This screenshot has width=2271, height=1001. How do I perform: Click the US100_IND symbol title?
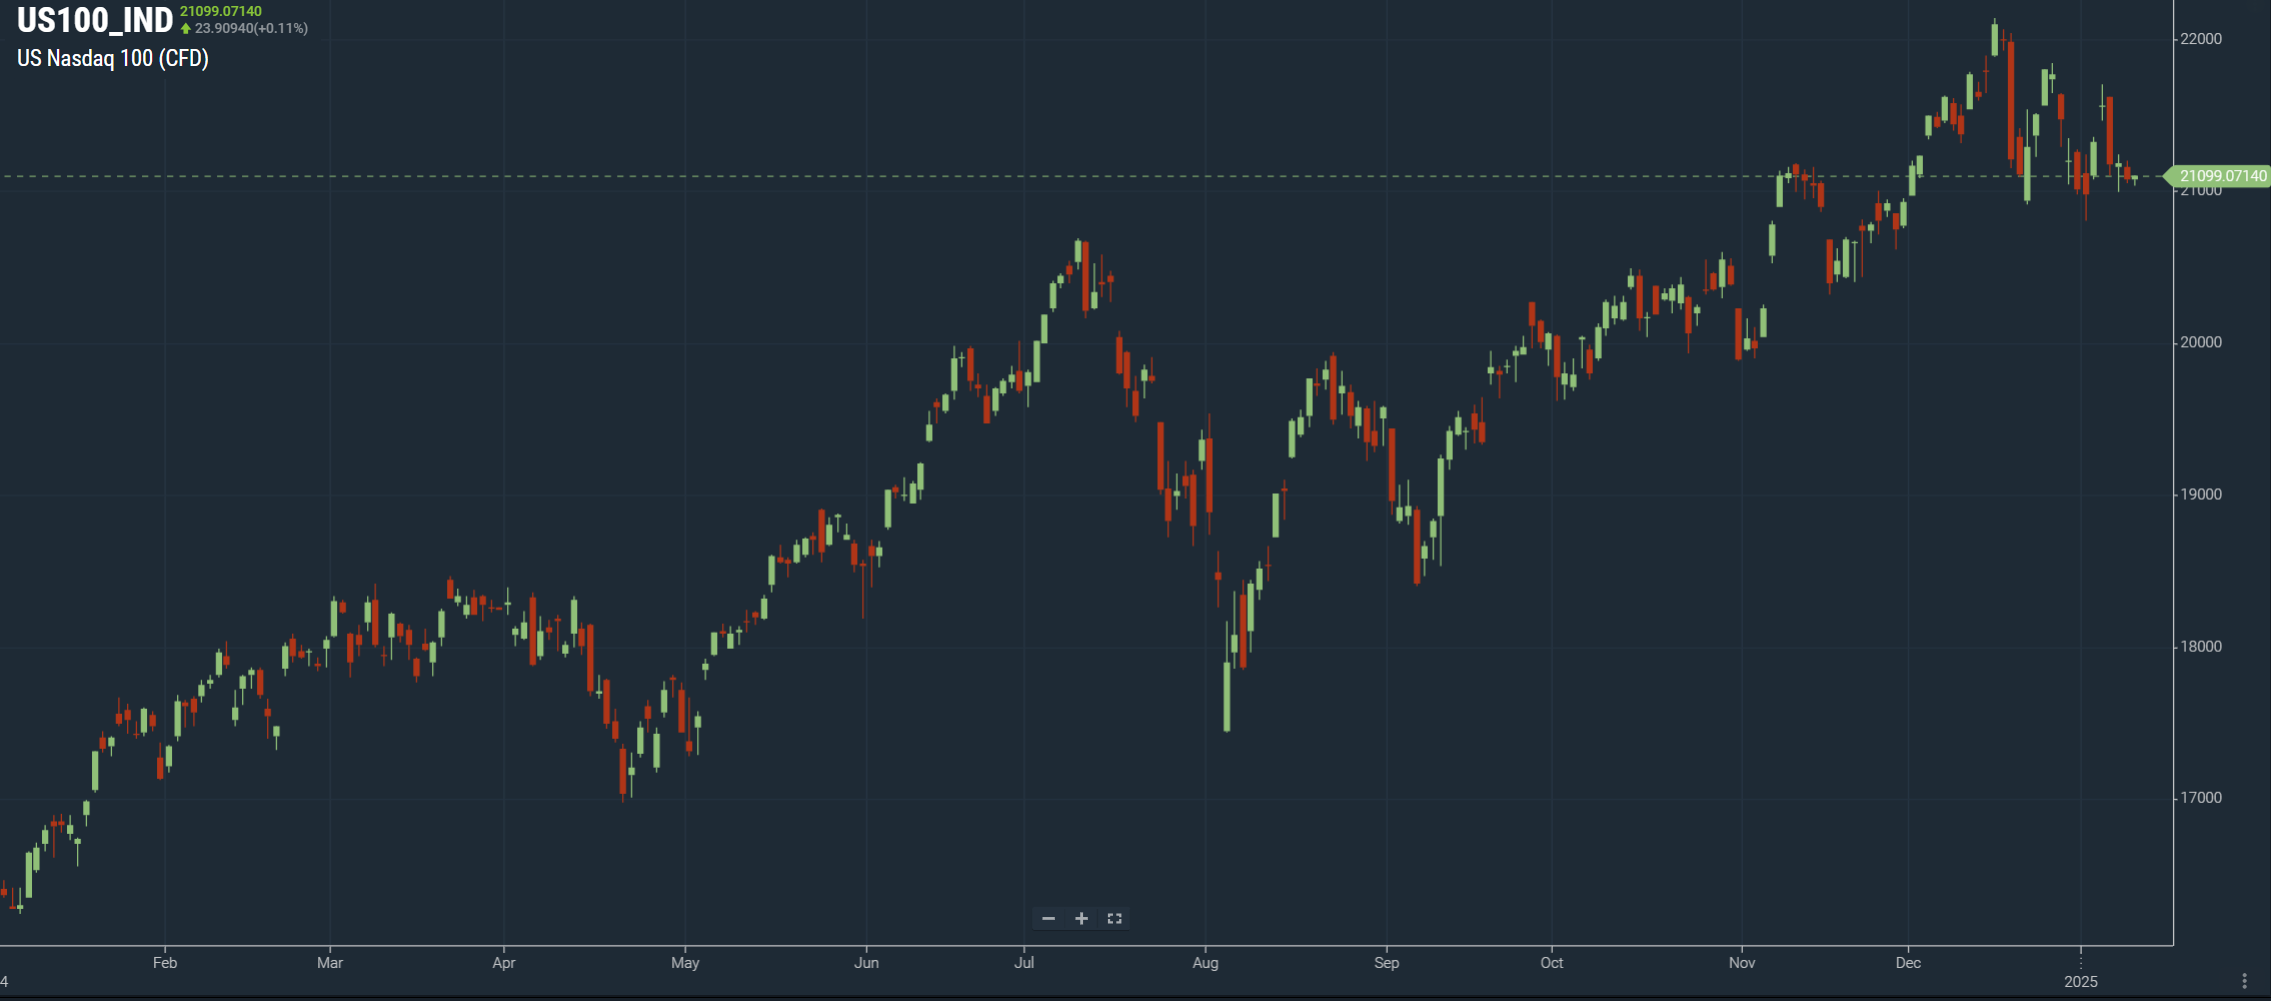95,20
